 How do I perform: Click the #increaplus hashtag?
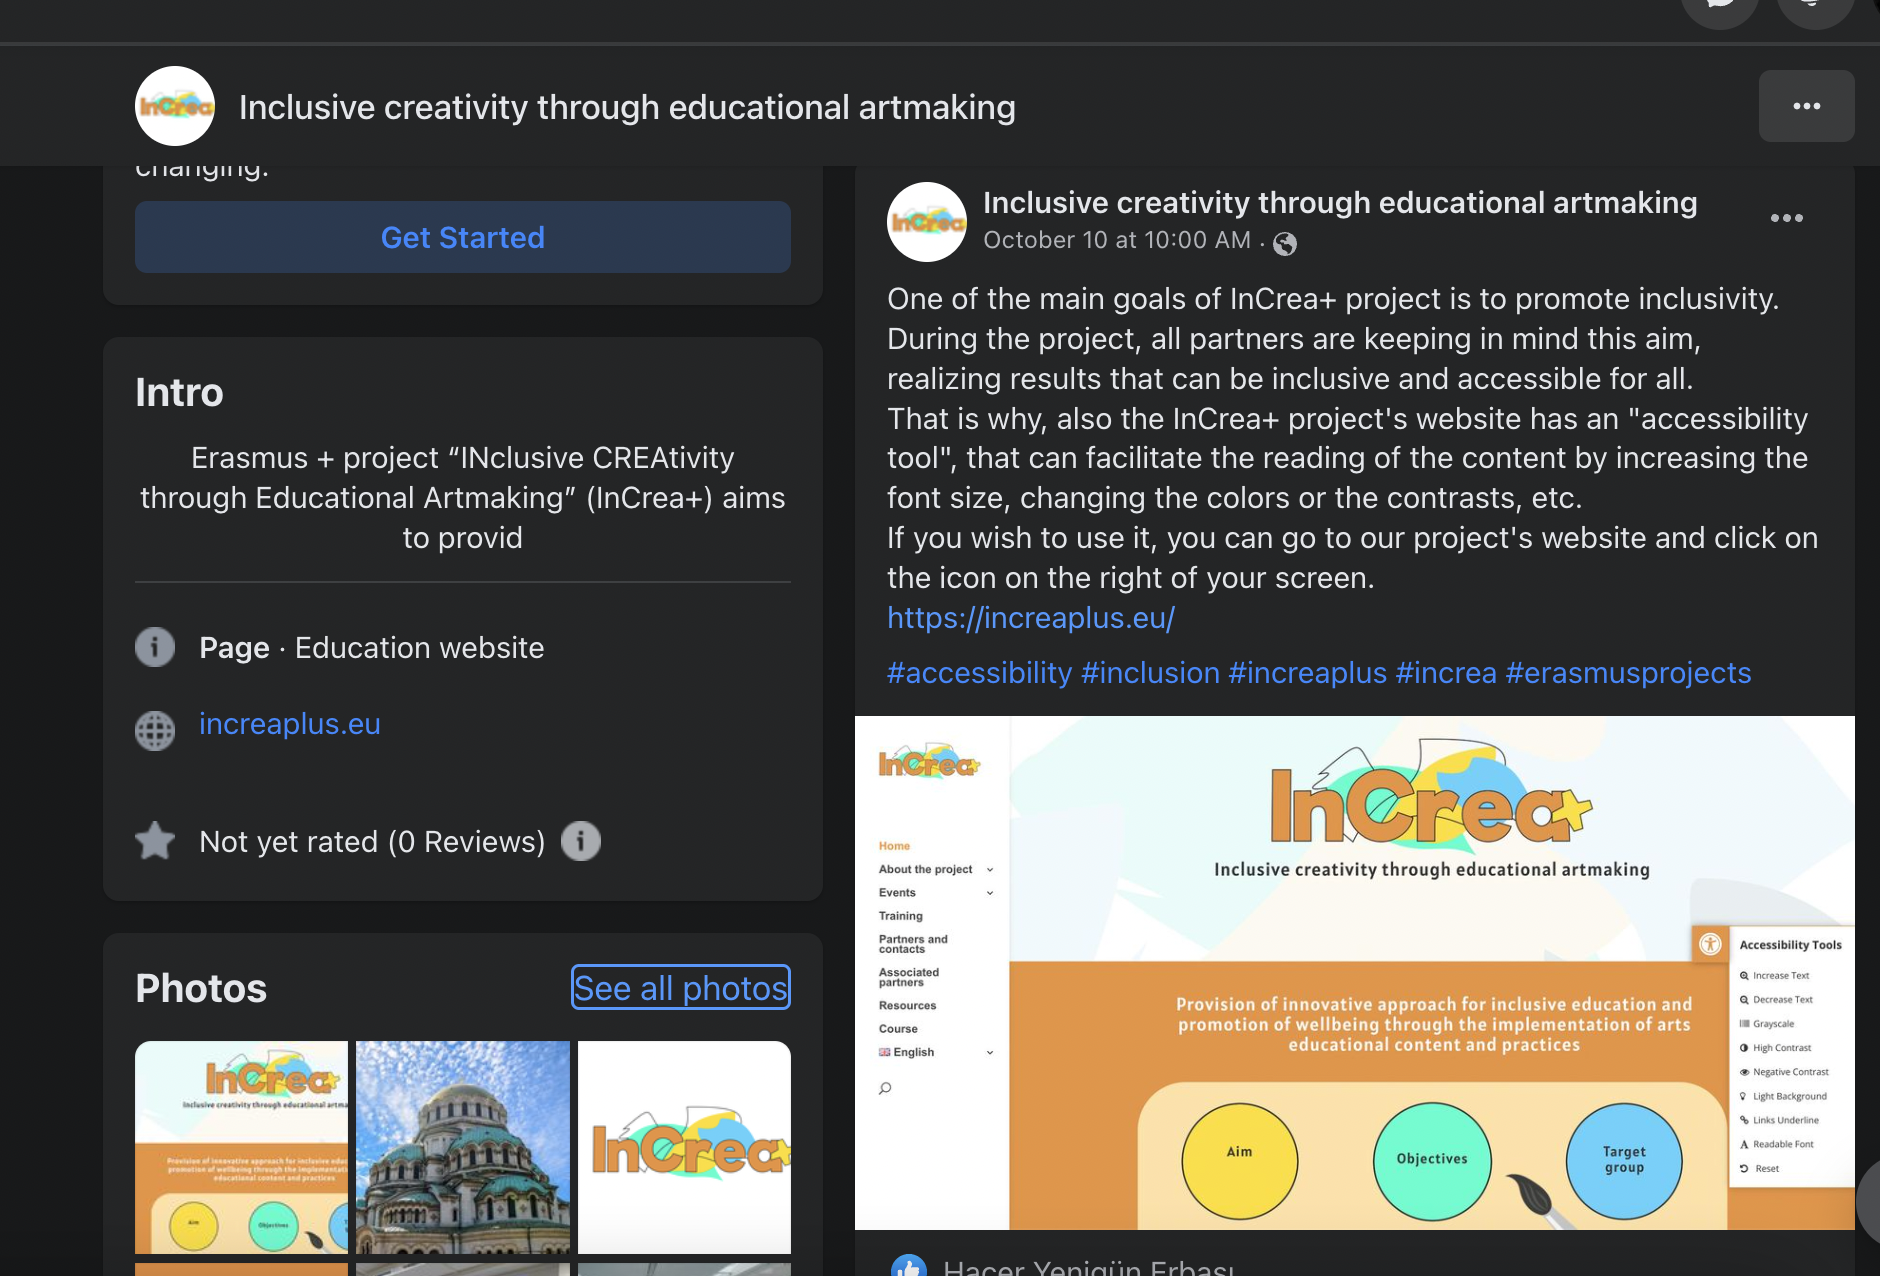1307,673
